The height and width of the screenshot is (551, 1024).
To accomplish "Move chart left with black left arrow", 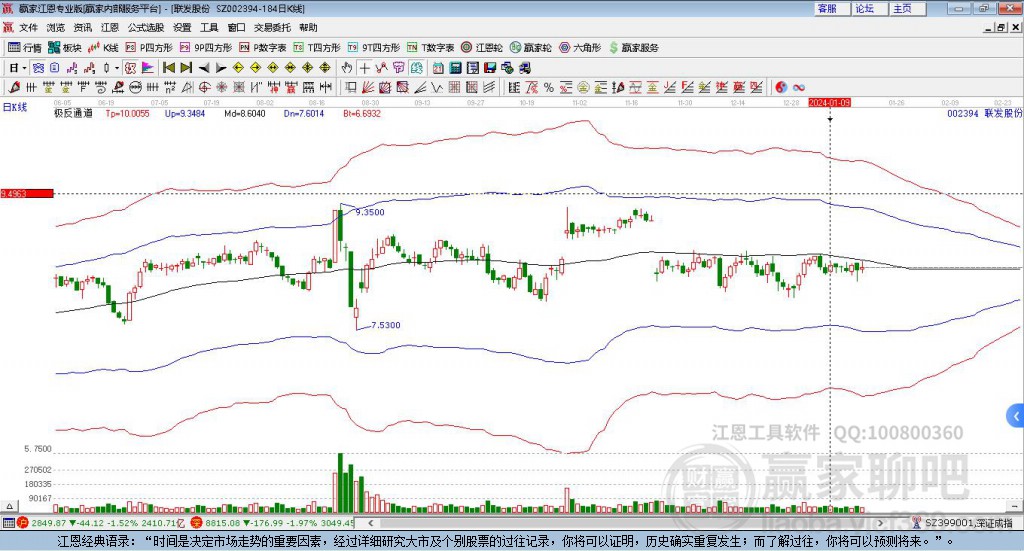I will point(204,67).
